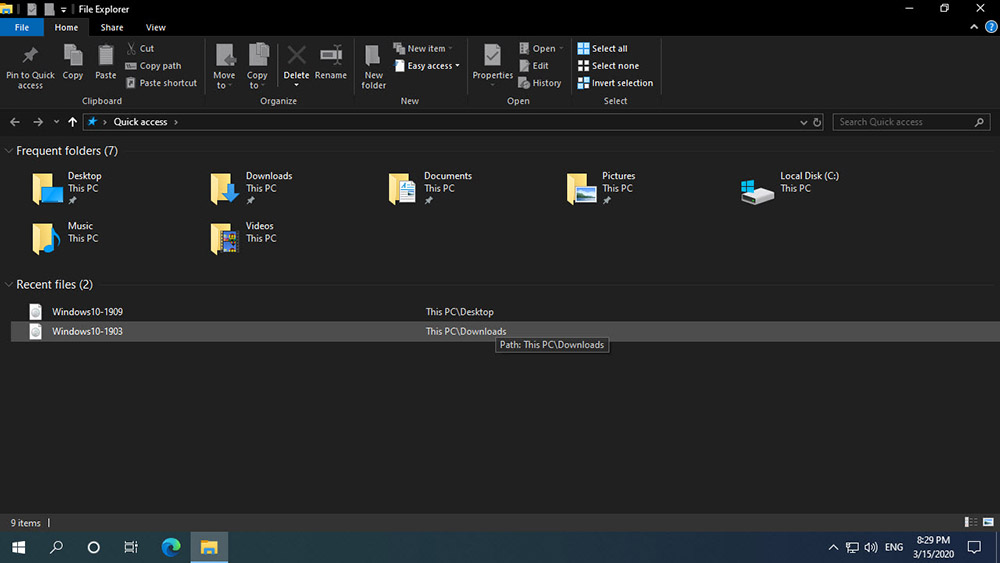Viewport: 1000px width, 563px height.
Task: Click the Rename icon
Action: 331,55
